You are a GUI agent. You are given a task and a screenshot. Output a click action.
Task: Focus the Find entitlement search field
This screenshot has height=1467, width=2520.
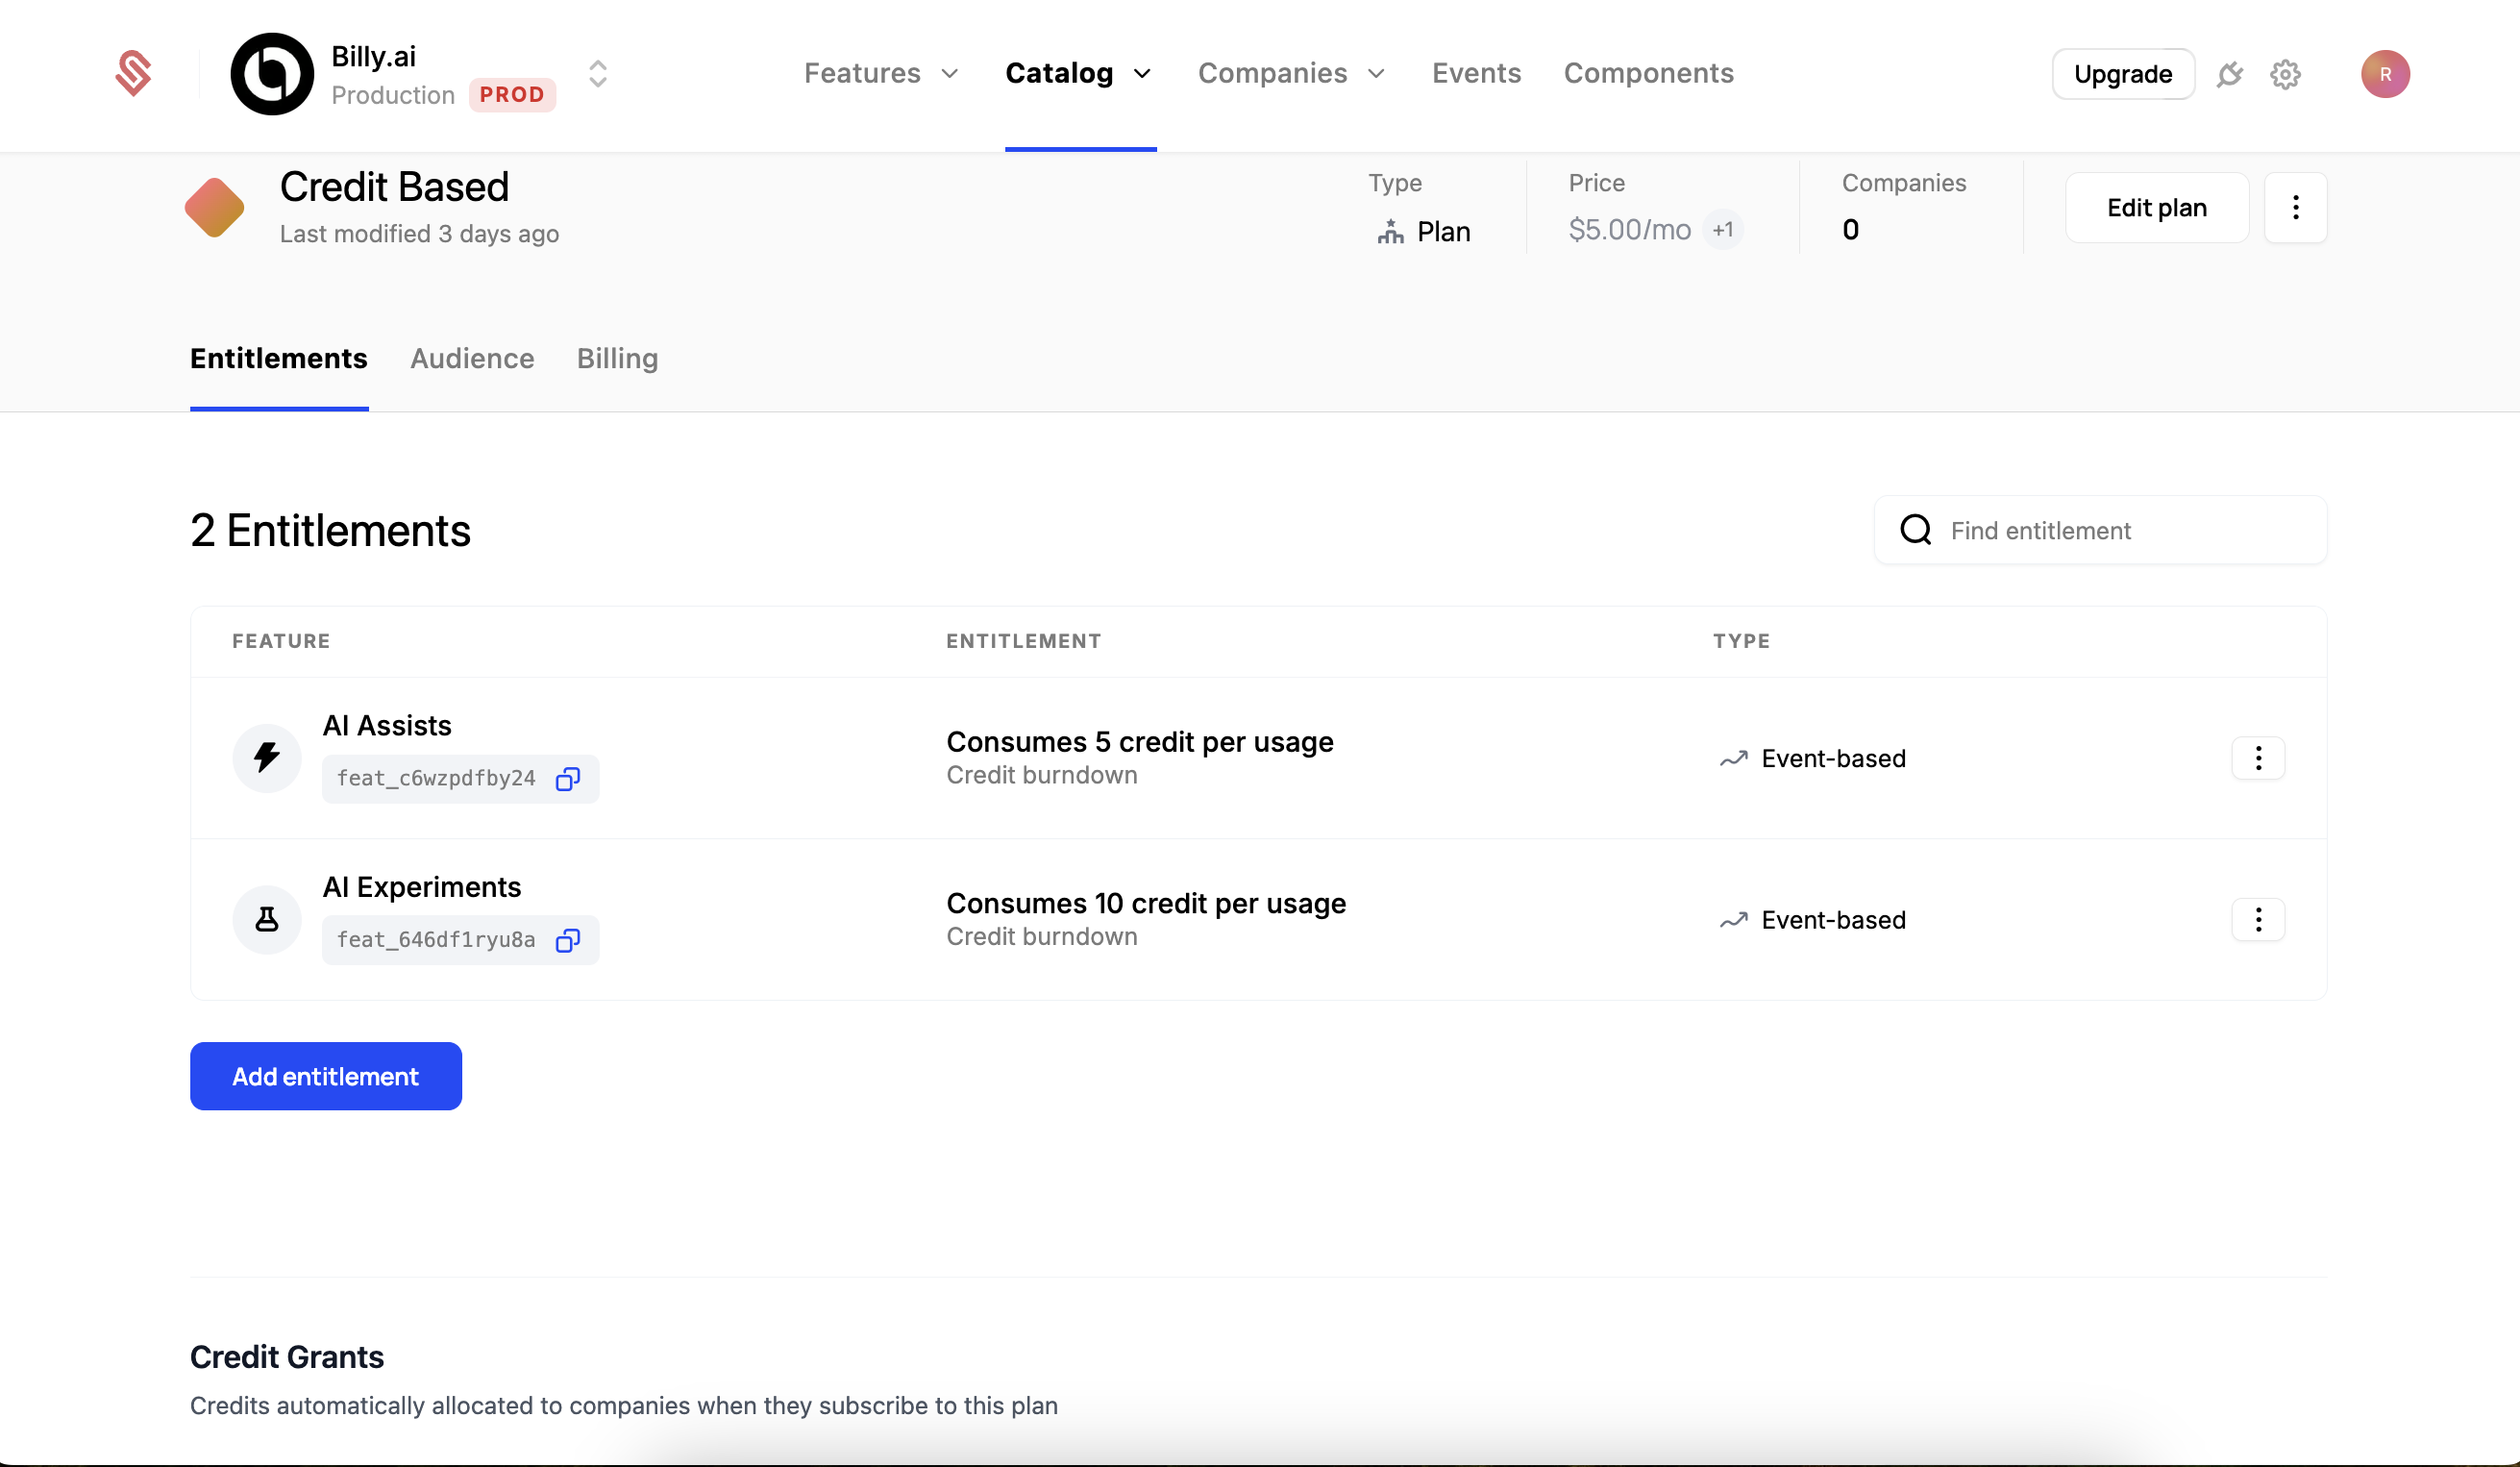[2120, 530]
